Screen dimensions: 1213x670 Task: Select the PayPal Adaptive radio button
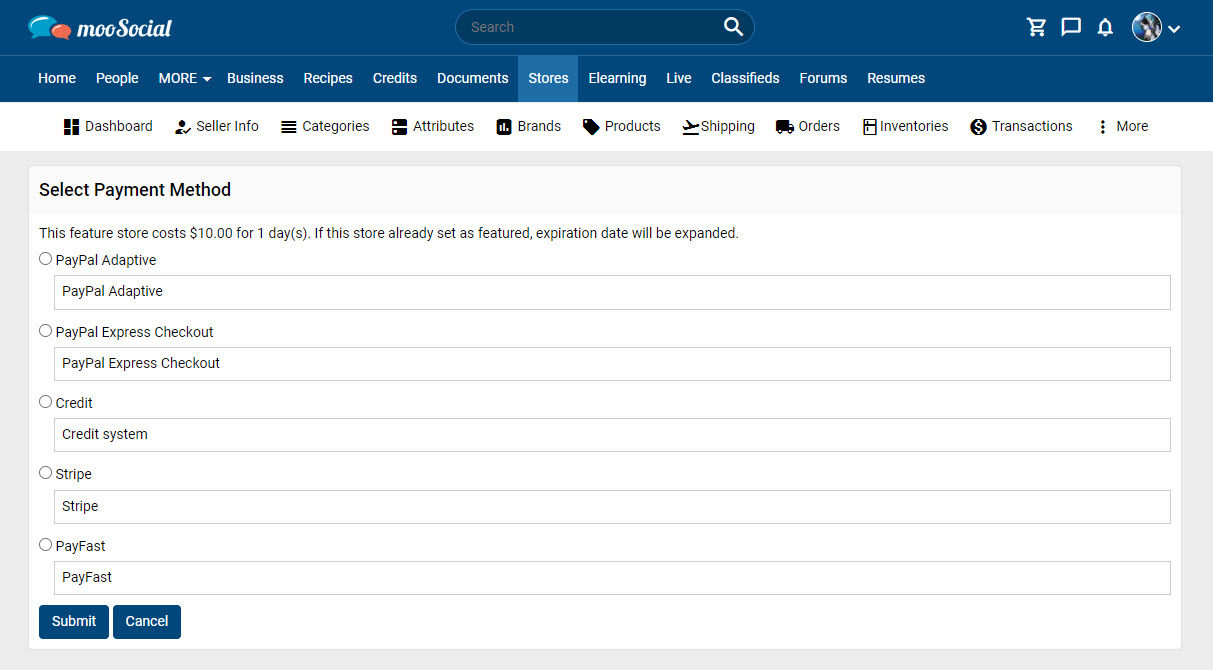click(x=45, y=259)
